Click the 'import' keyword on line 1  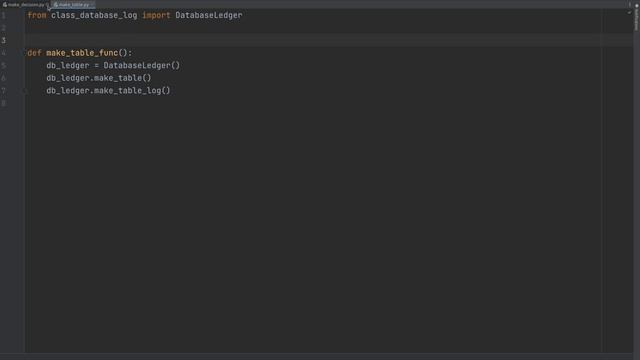click(156, 15)
